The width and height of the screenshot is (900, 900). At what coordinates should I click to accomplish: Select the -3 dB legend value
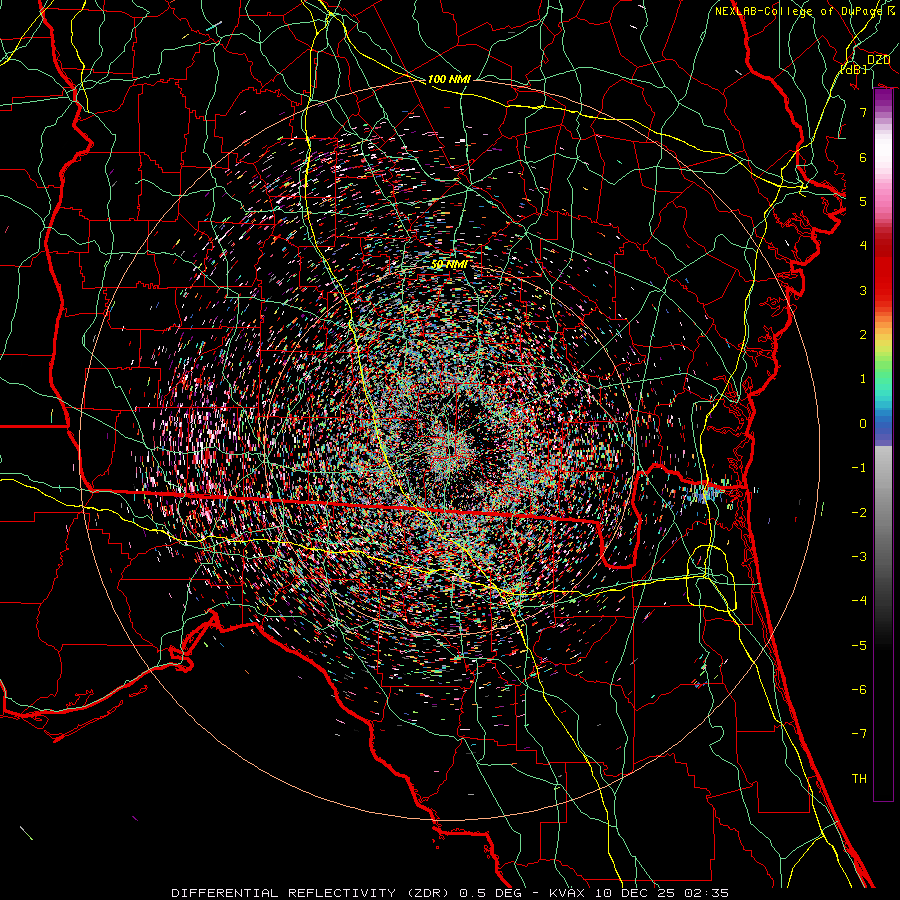click(x=859, y=557)
